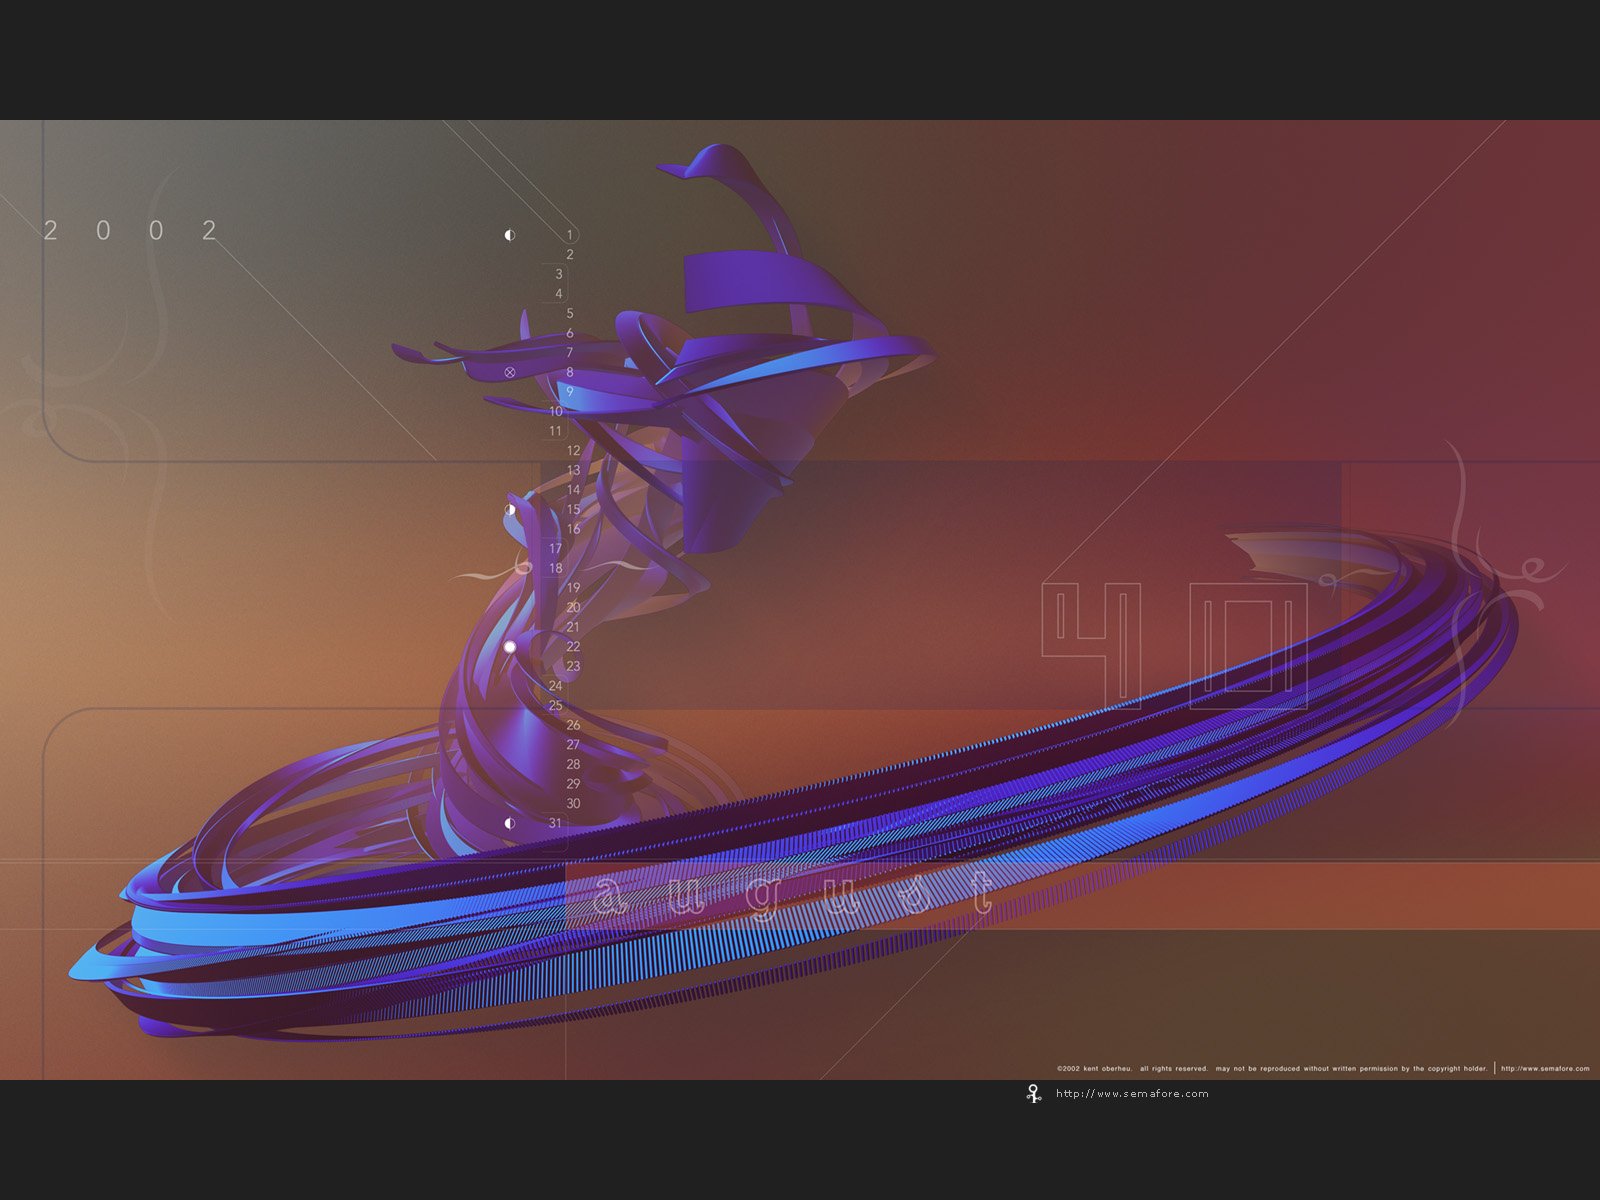Click the half-moon phase icon beside date 15
This screenshot has width=1600, height=1200.
tap(510, 509)
